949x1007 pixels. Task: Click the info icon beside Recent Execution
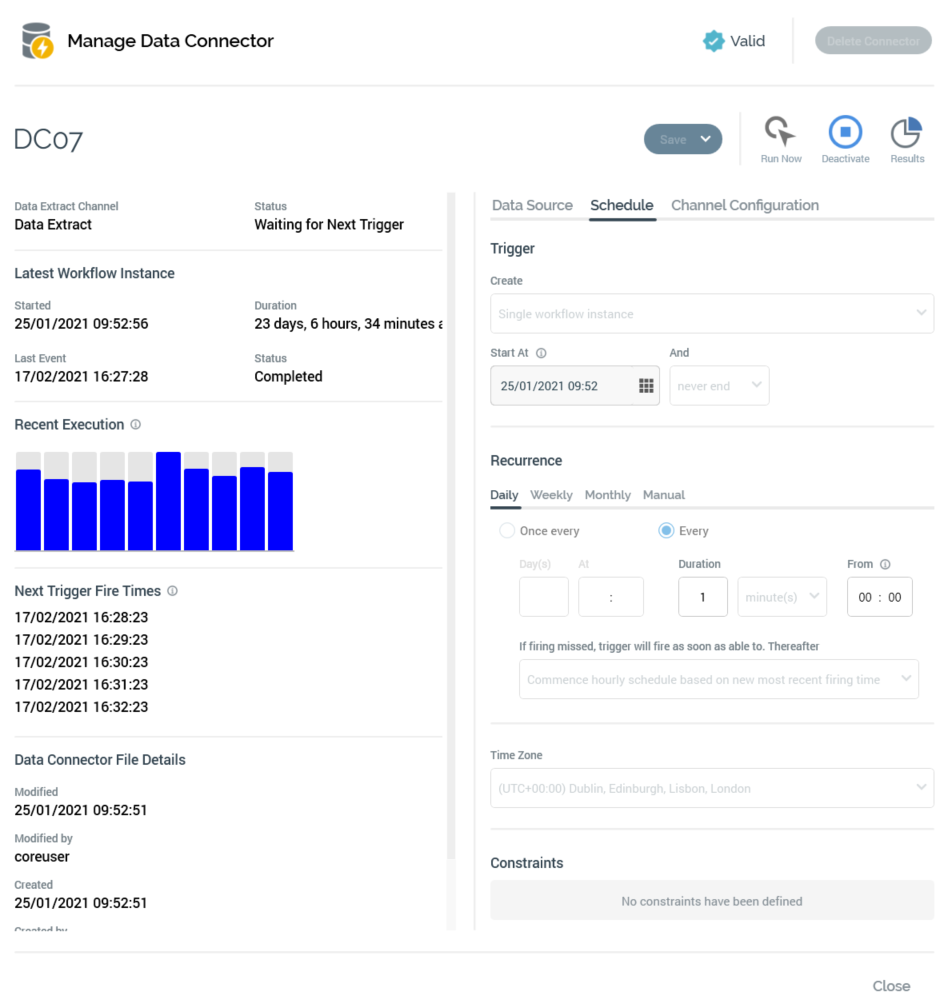point(136,425)
